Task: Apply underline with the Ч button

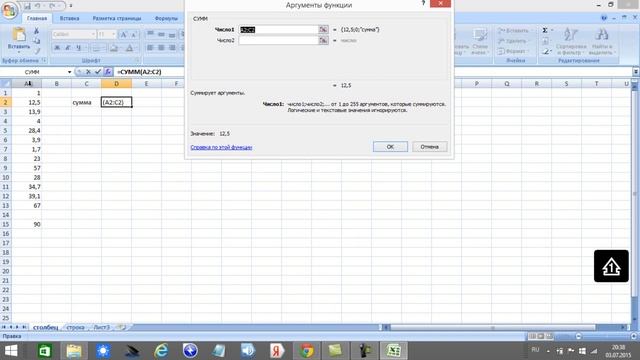Action: click(x=79, y=48)
